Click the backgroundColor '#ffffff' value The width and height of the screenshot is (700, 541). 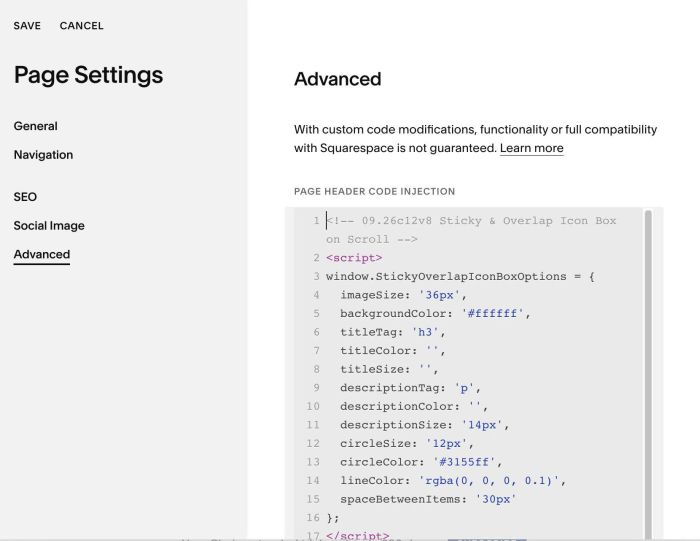point(492,314)
